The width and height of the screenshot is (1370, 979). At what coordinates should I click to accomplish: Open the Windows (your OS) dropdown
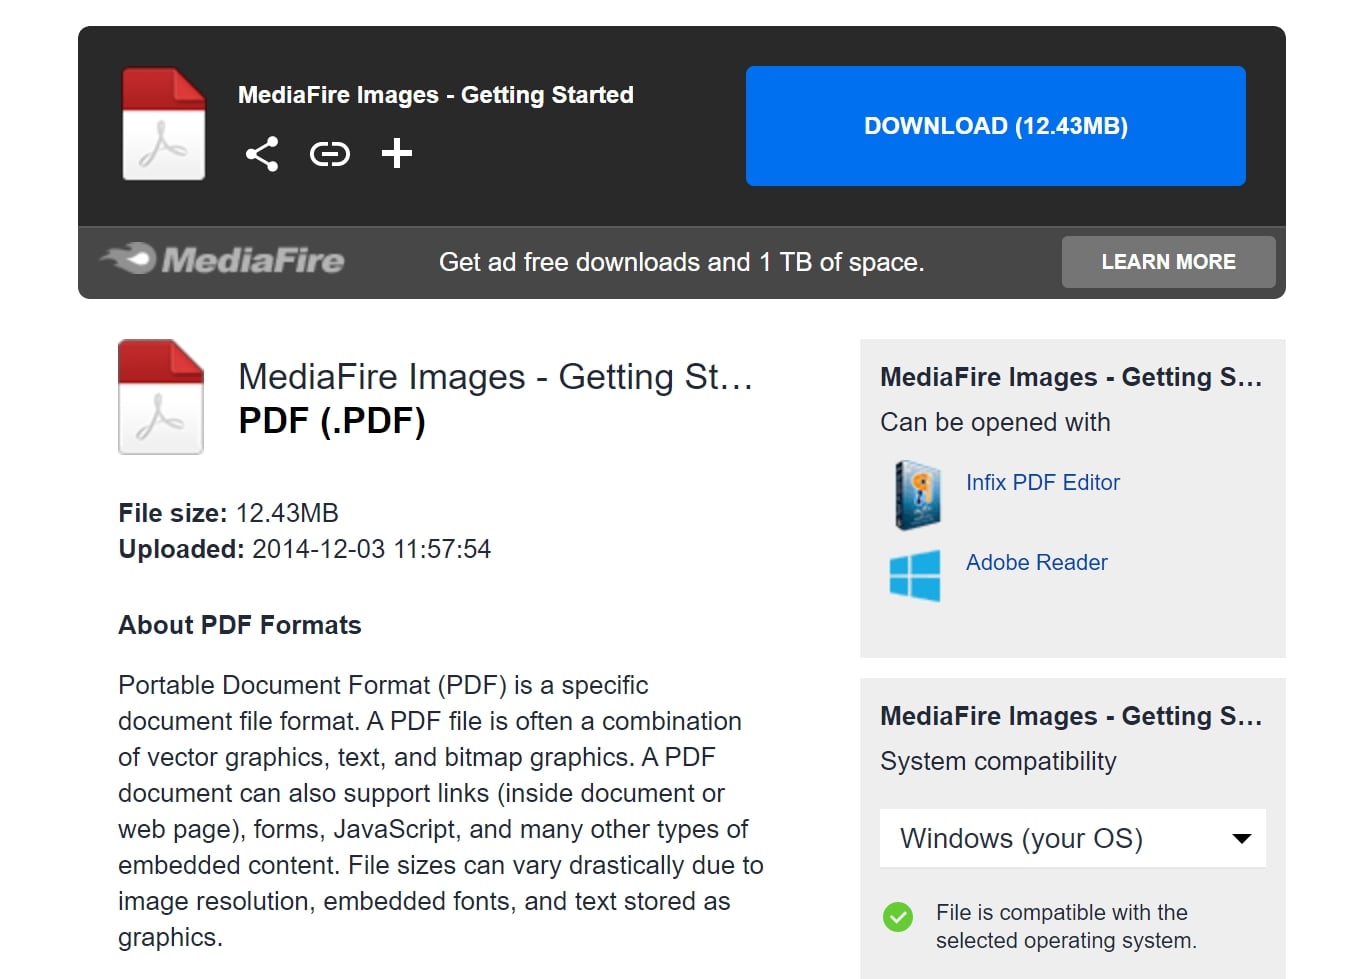(1071, 839)
